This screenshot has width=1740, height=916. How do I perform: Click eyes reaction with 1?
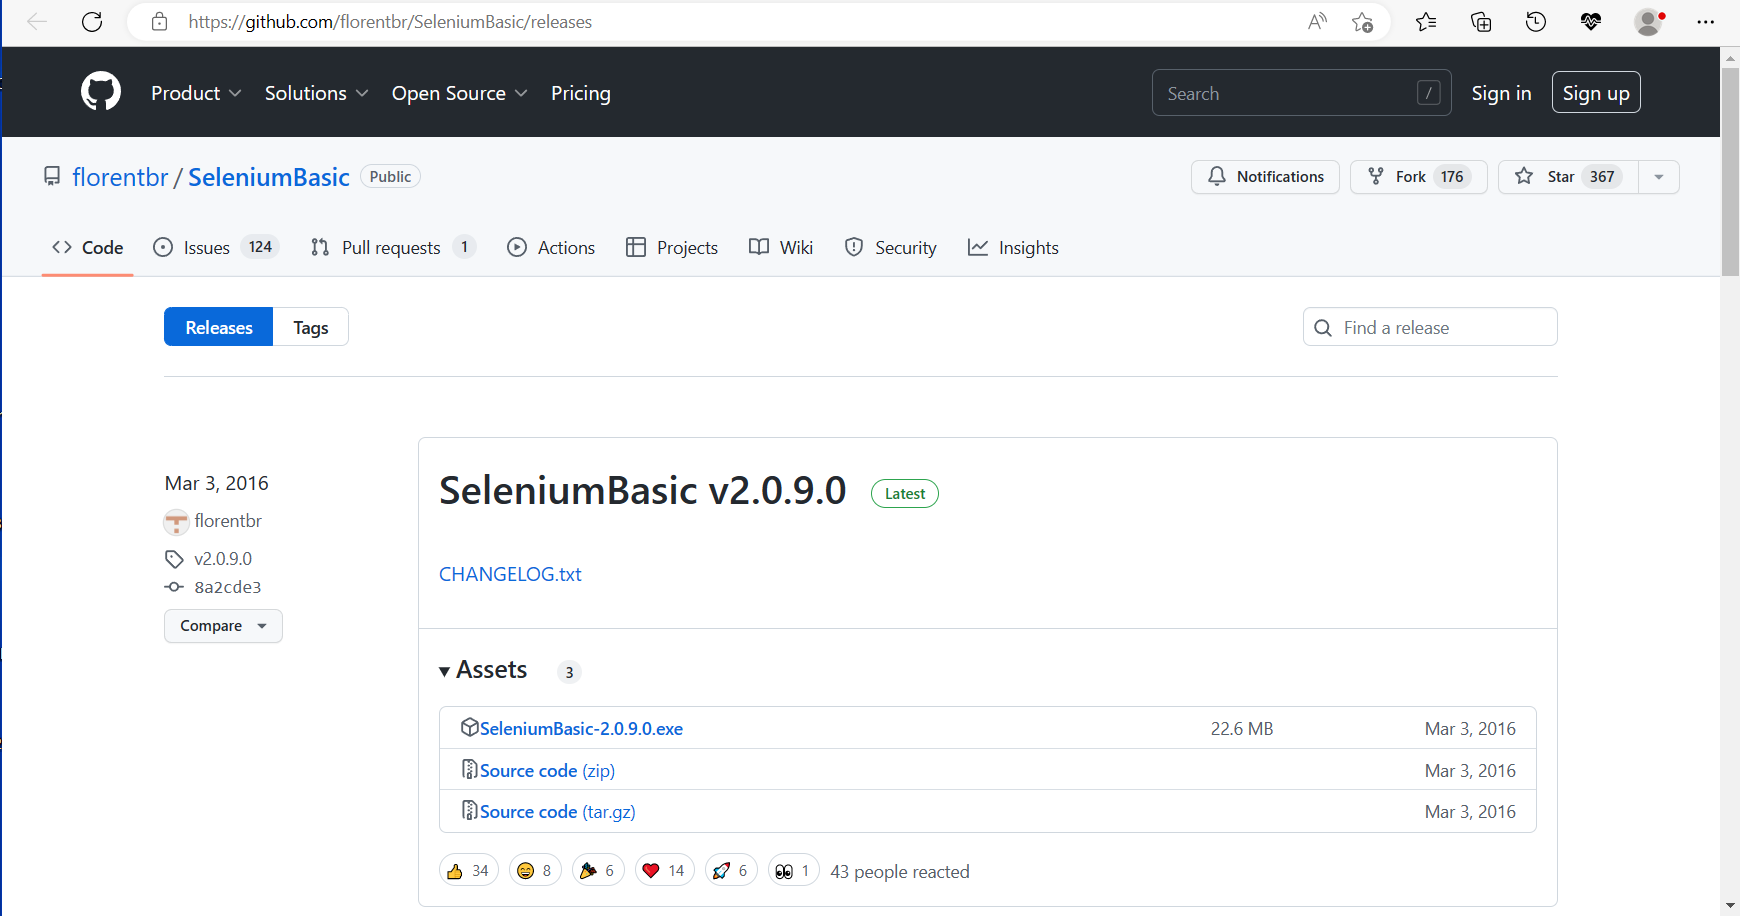tap(794, 871)
